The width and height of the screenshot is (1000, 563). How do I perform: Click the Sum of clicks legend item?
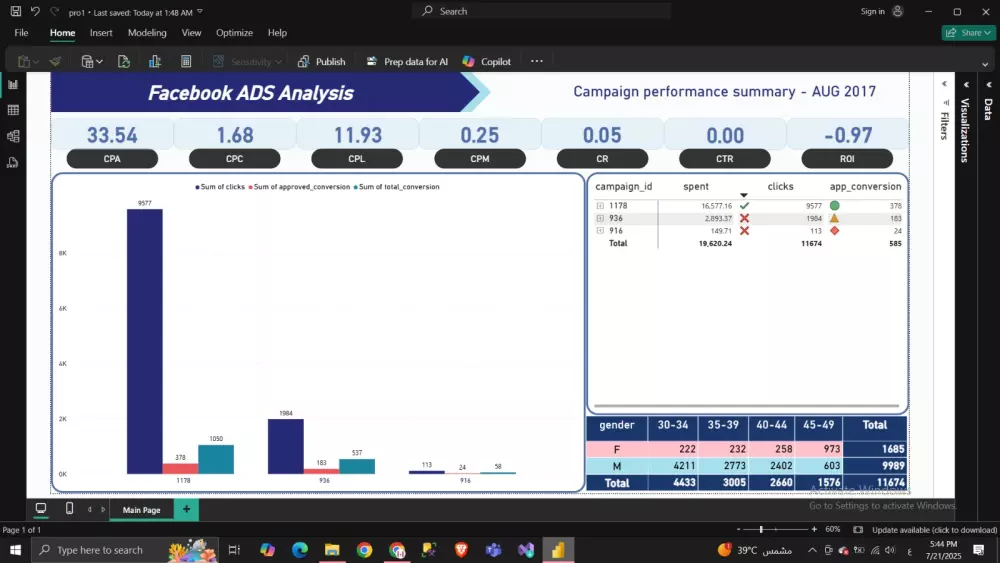click(x=220, y=187)
